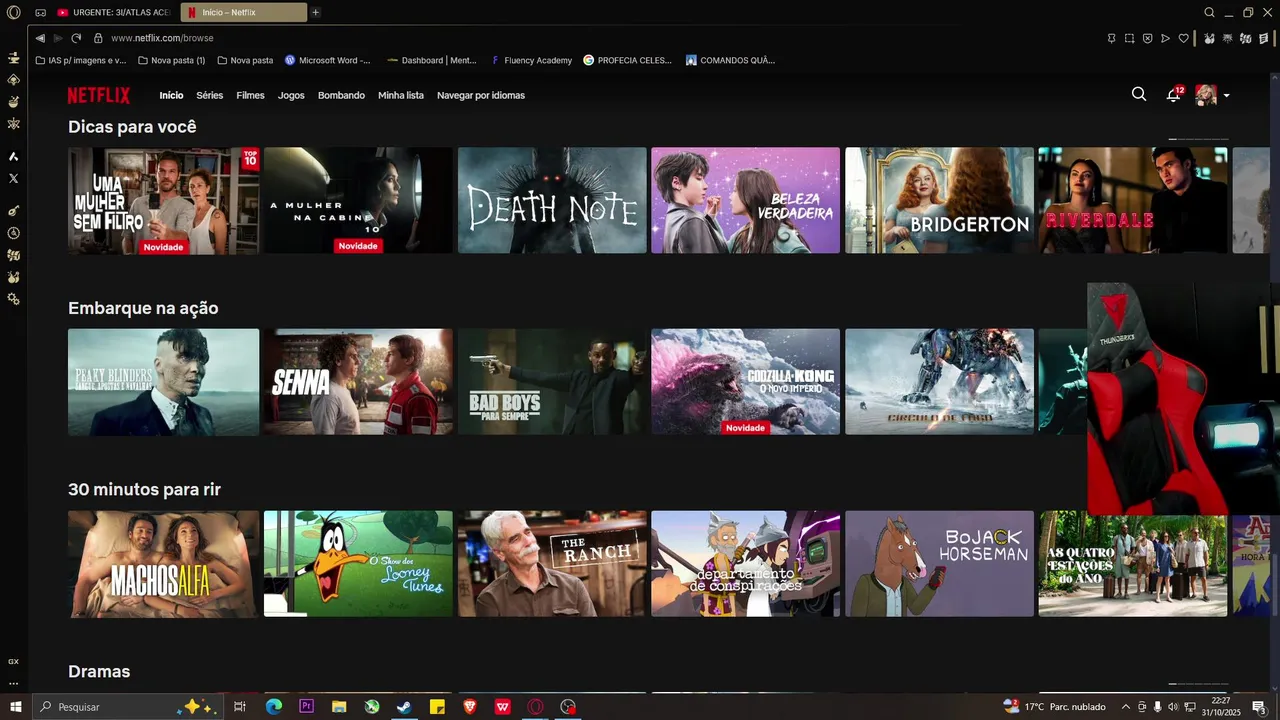This screenshot has width=1280, height=720.
Task: Expand the Netflix profile dropdown caret
Action: (1226, 96)
